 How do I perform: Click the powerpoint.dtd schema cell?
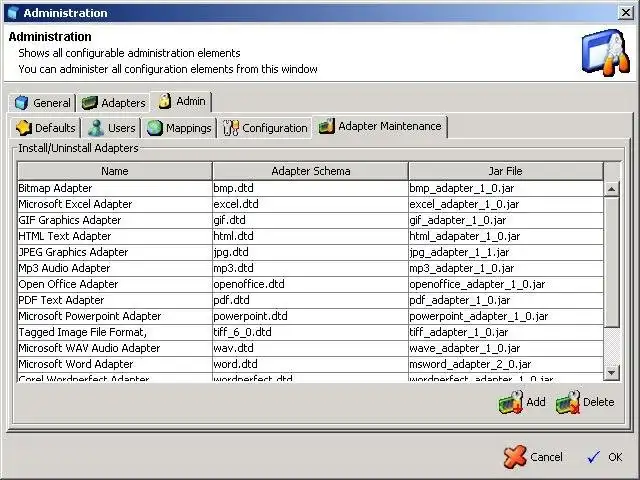tap(310, 316)
